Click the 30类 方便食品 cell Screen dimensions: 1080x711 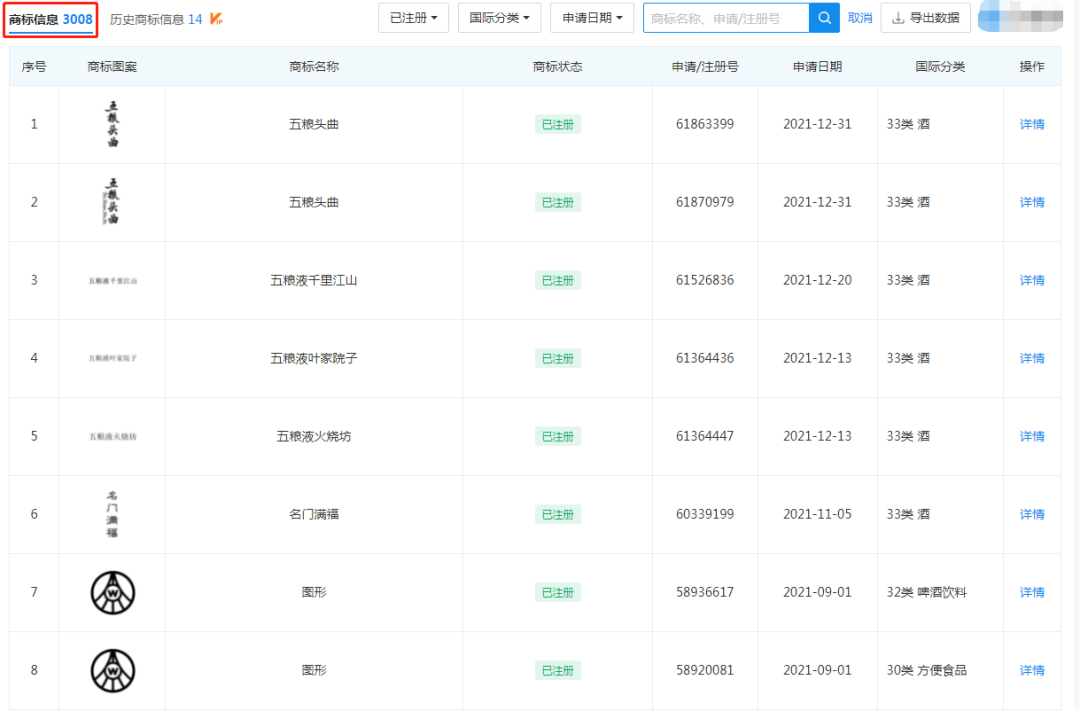[x=926, y=670]
